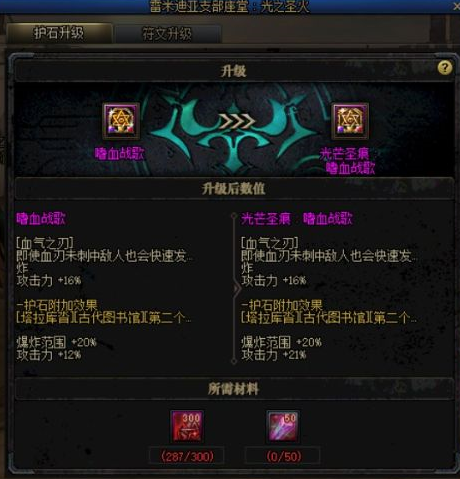The height and width of the screenshot is (479, 460).
Task: Click the (287/300) material count field
Action: point(187,456)
